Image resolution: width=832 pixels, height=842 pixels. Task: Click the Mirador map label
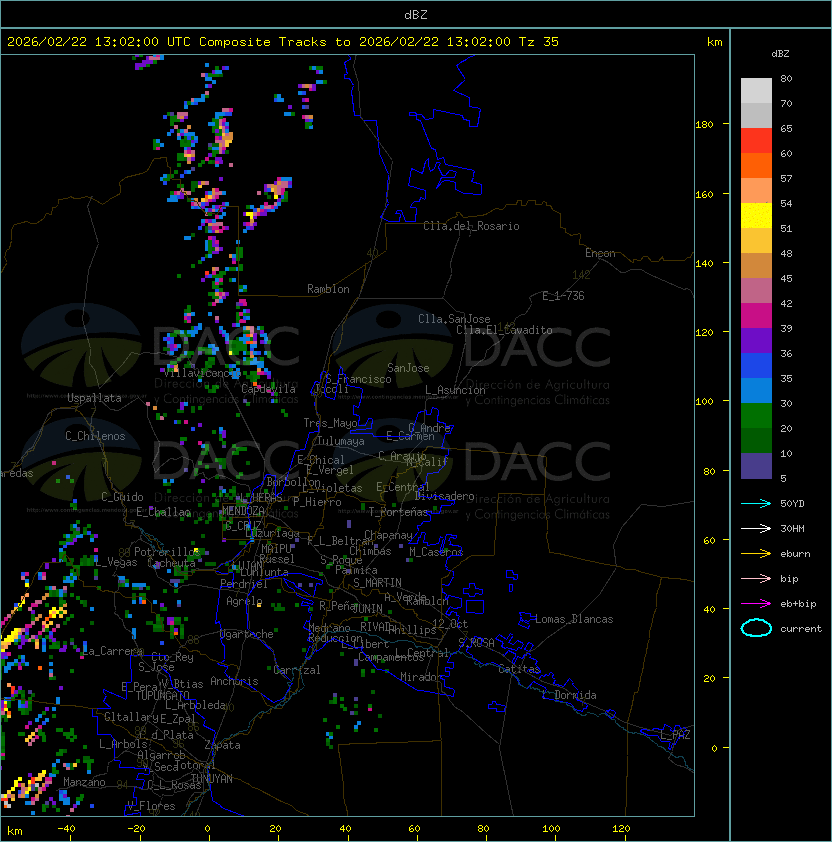point(422,677)
